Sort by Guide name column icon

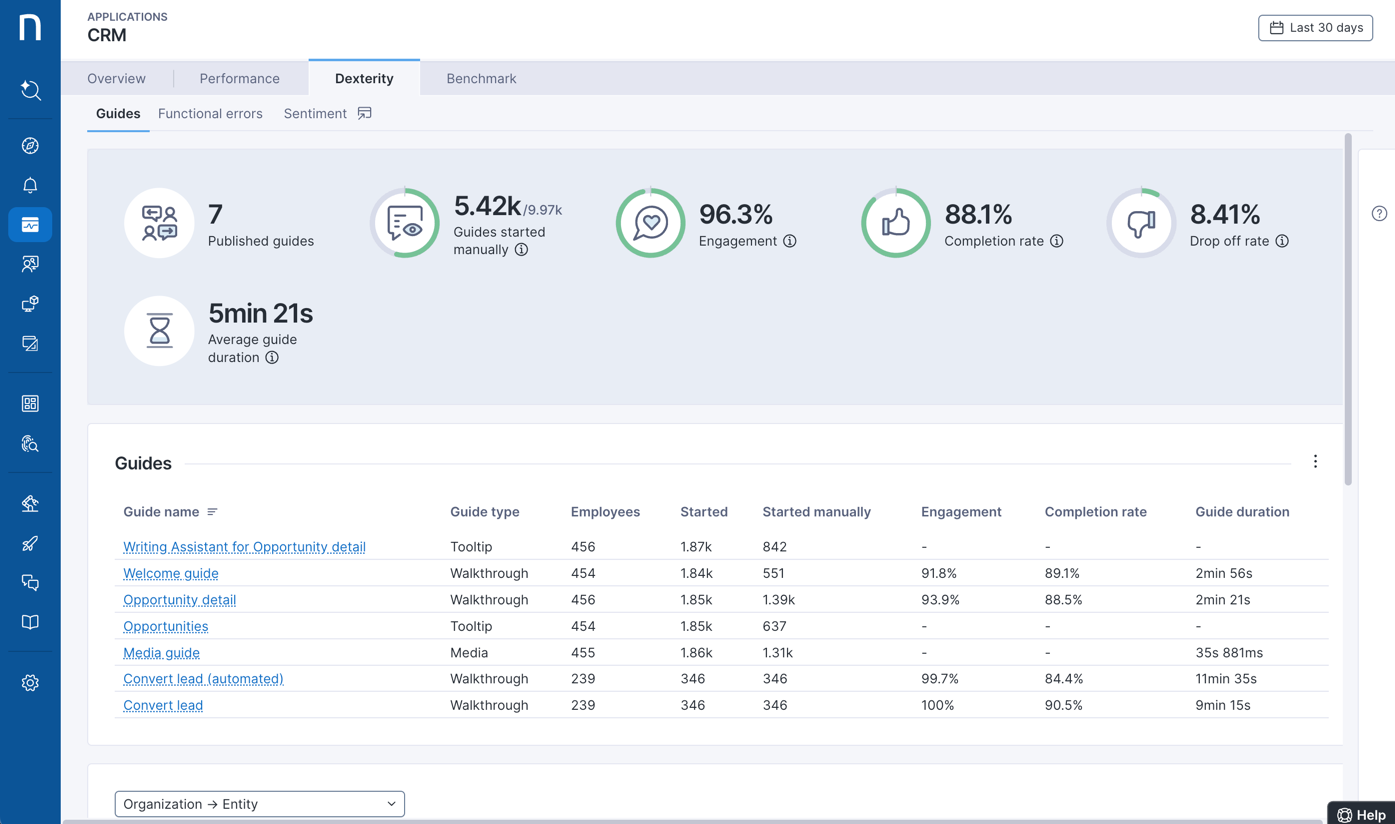point(212,512)
